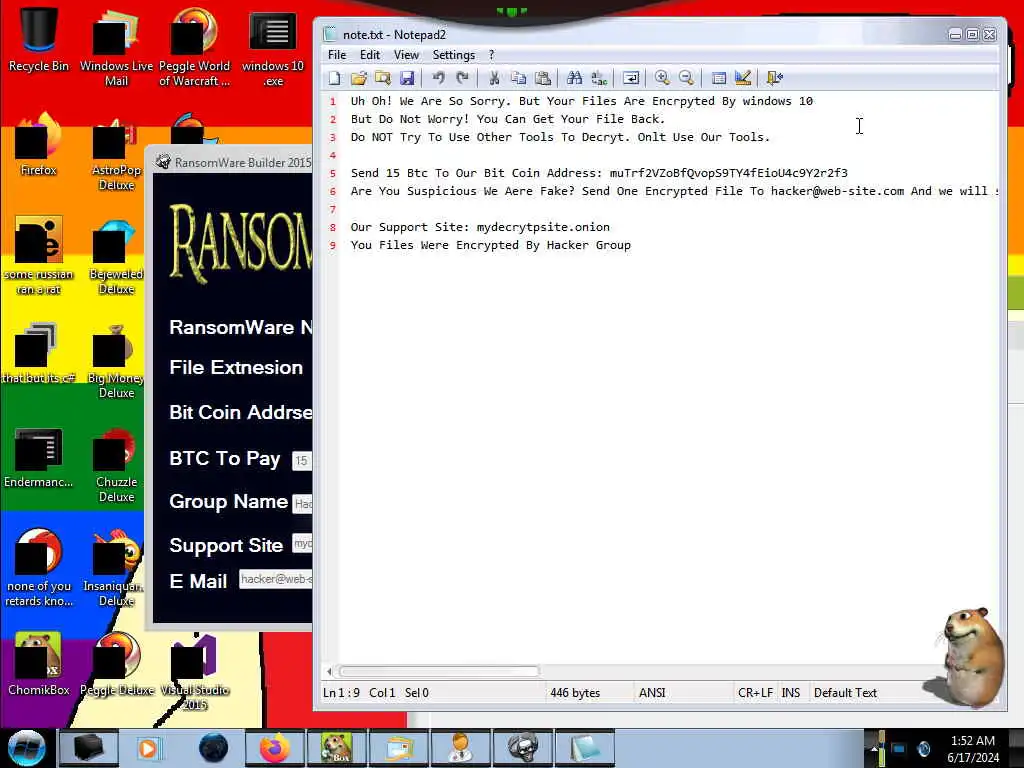Click the E Mail field in RansomWare Builder
The image size is (1024, 768).
pyautogui.click(x=276, y=579)
